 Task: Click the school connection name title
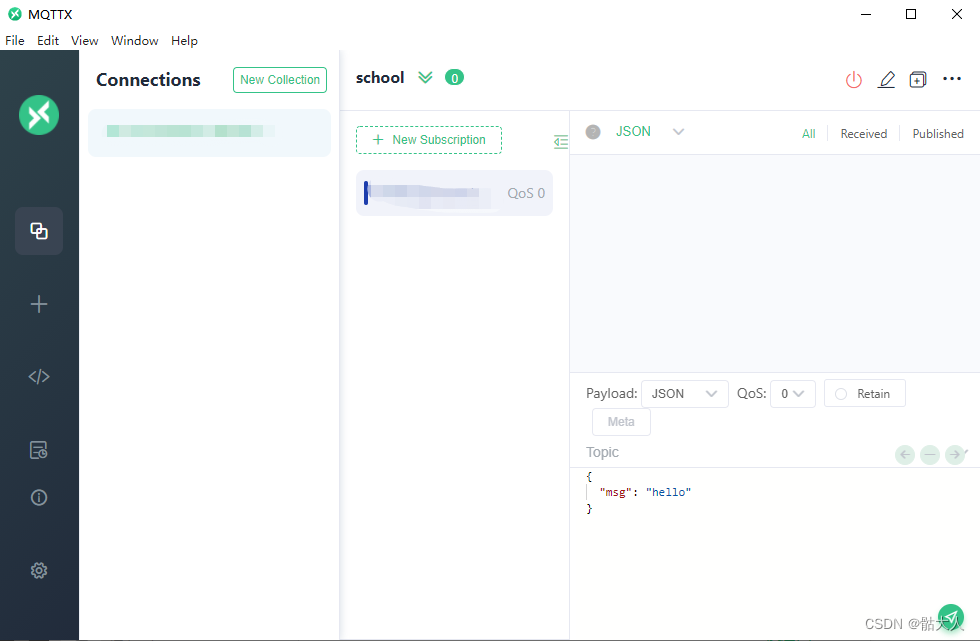380,77
